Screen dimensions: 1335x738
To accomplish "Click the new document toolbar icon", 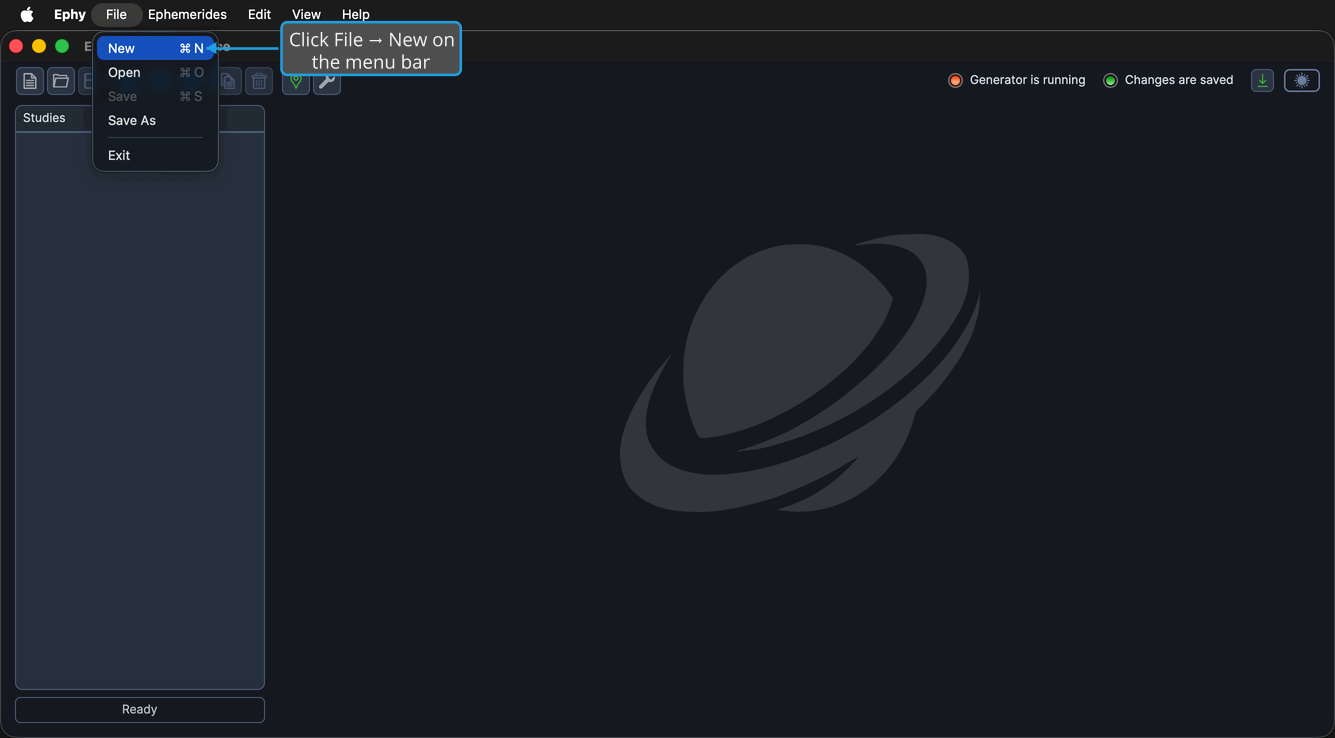I will click(30, 81).
